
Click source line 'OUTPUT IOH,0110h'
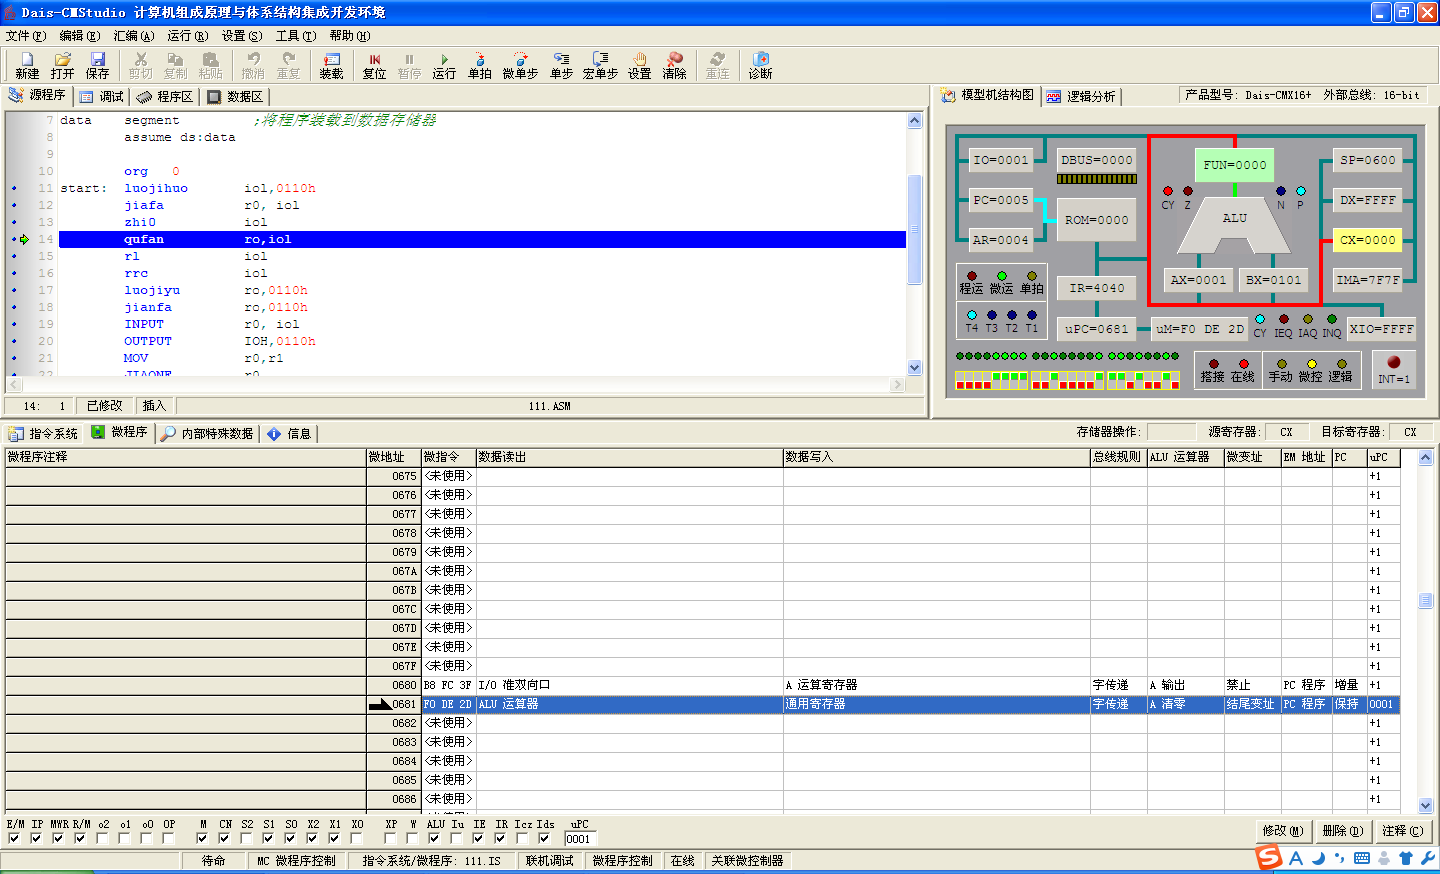220,341
